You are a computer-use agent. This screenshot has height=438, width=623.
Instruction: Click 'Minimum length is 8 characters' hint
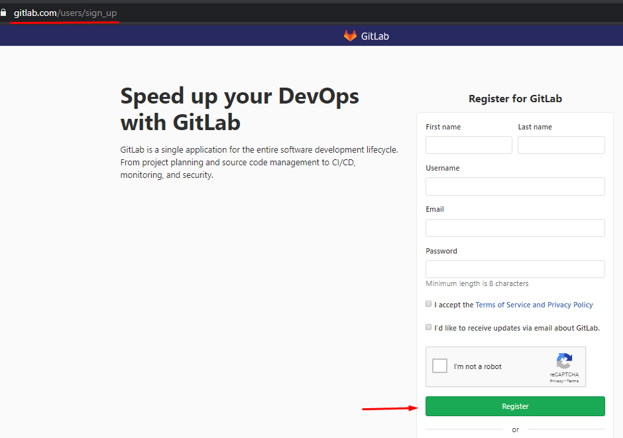point(477,283)
